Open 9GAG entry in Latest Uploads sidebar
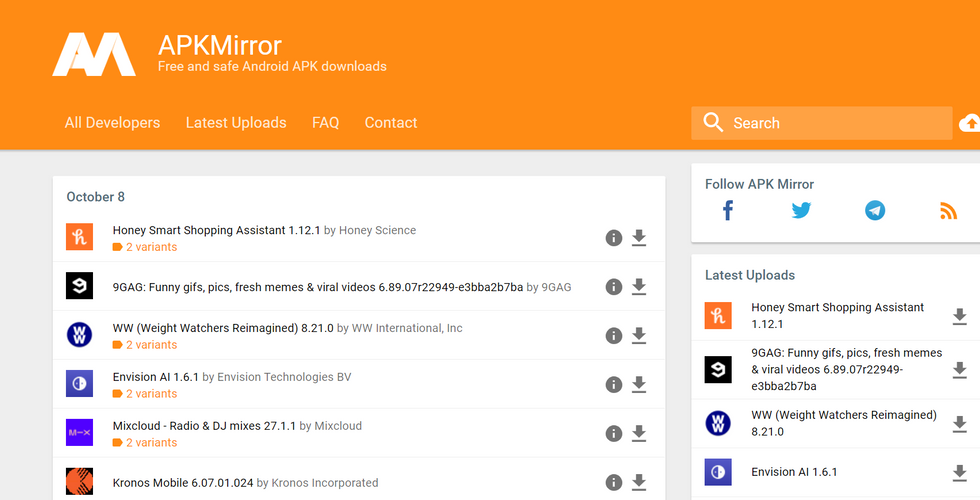This screenshot has height=500, width=980. pyautogui.click(x=846, y=369)
